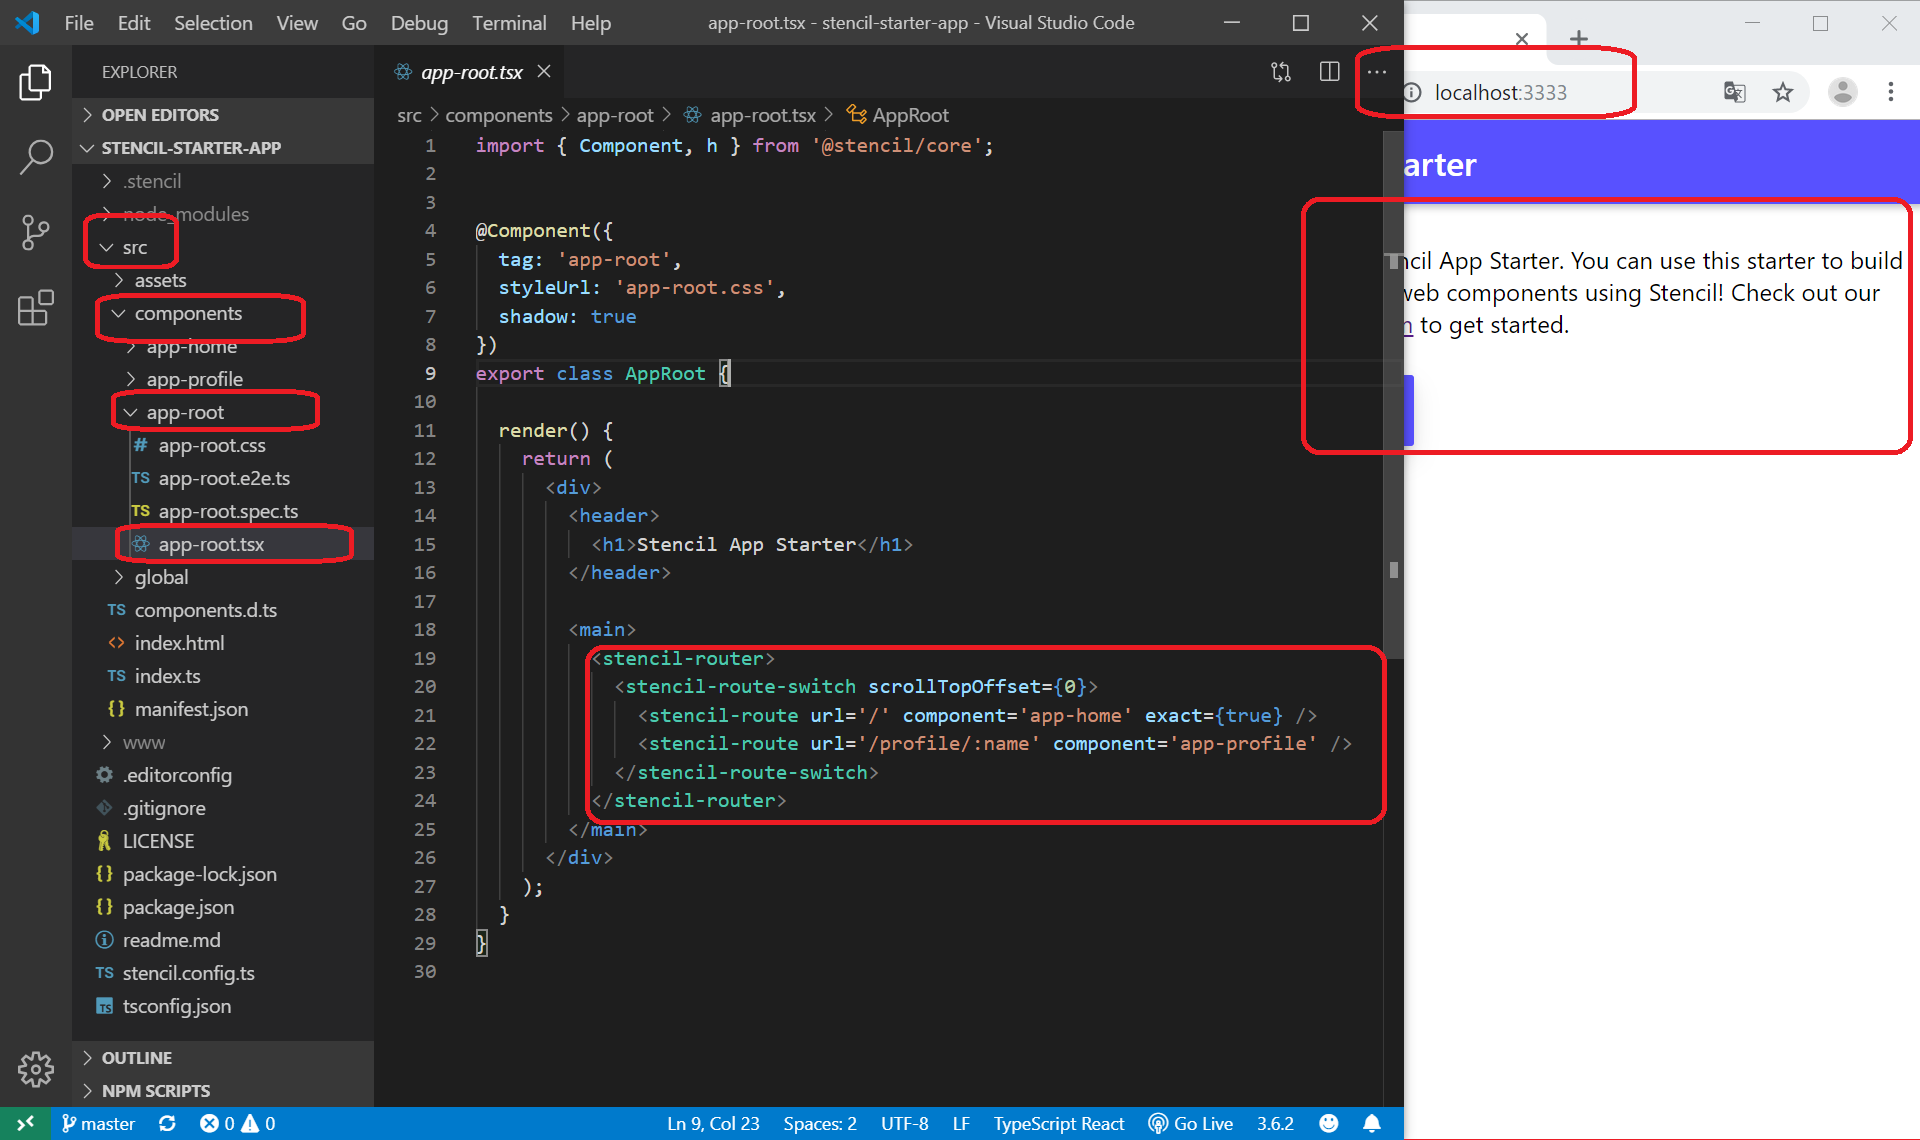Viewport: 1920px width, 1140px height.
Task: Open the Extensions view icon
Action: point(36,308)
